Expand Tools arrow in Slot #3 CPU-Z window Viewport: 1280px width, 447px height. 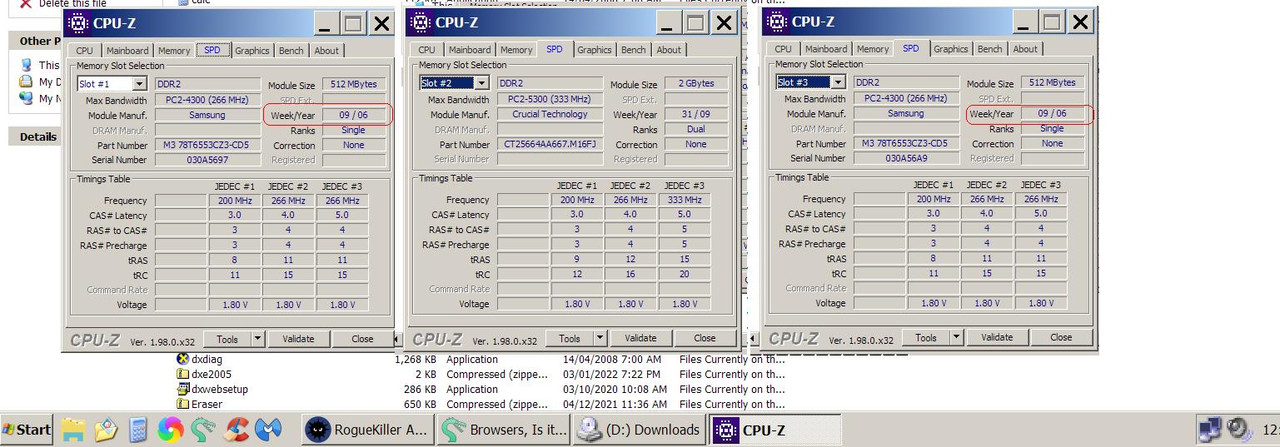pos(958,337)
